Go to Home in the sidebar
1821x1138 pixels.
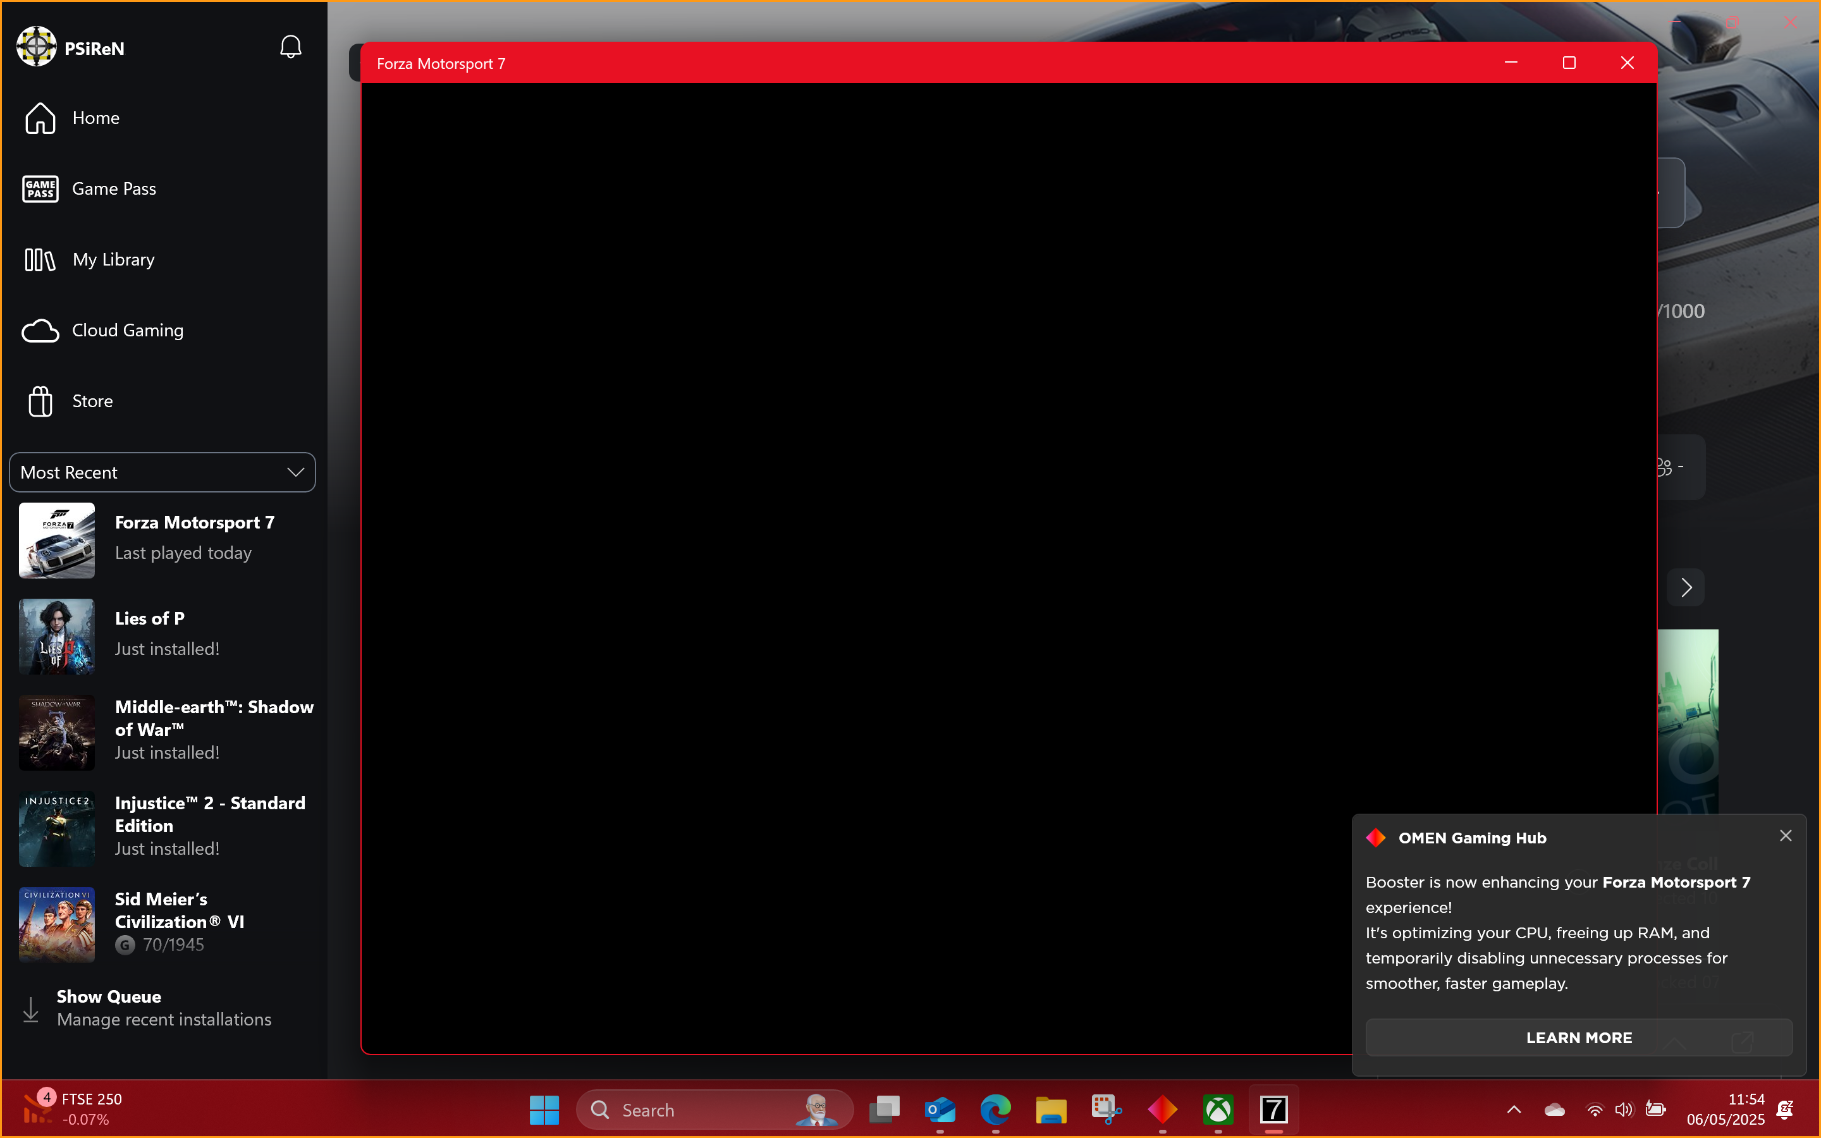(95, 118)
